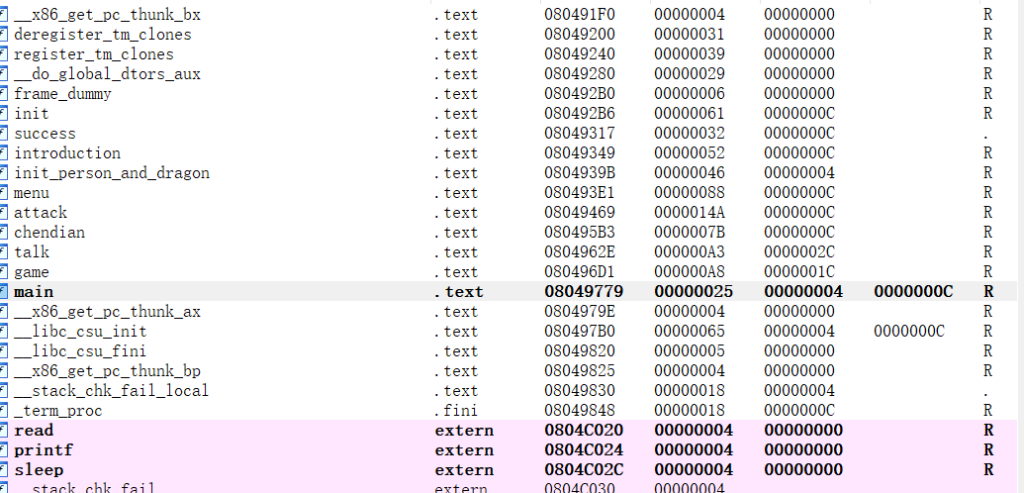Select the init_person_and_dragon function

point(111,173)
